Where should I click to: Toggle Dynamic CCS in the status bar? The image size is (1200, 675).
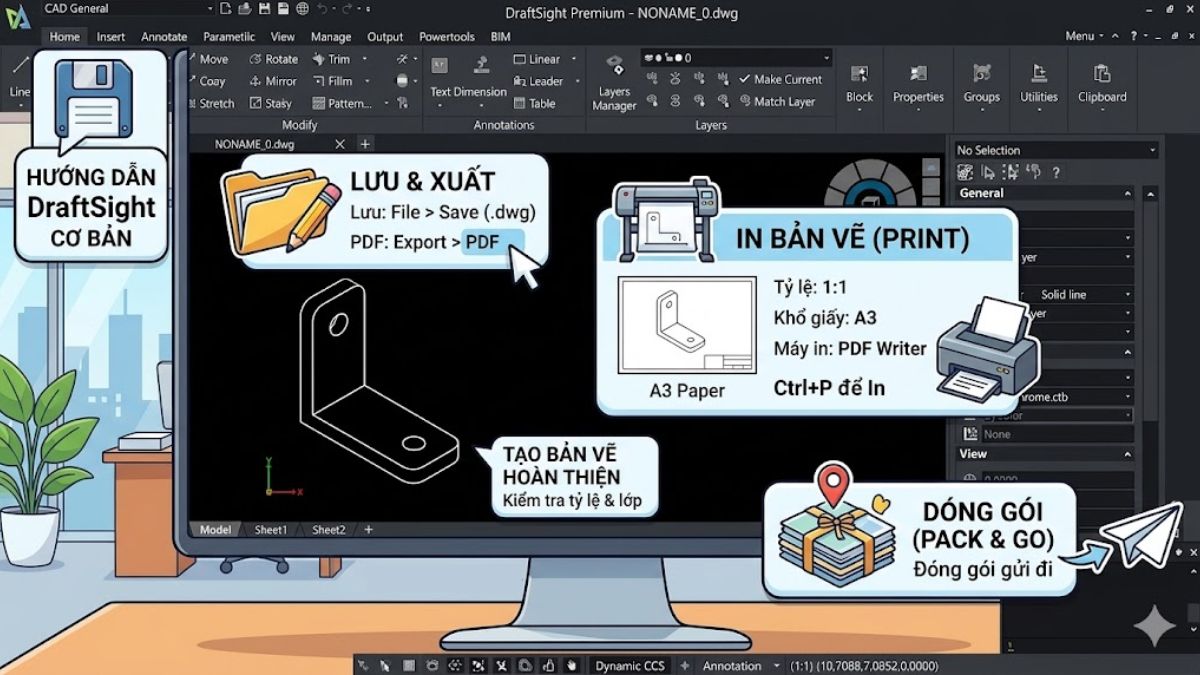(x=629, y=665)
